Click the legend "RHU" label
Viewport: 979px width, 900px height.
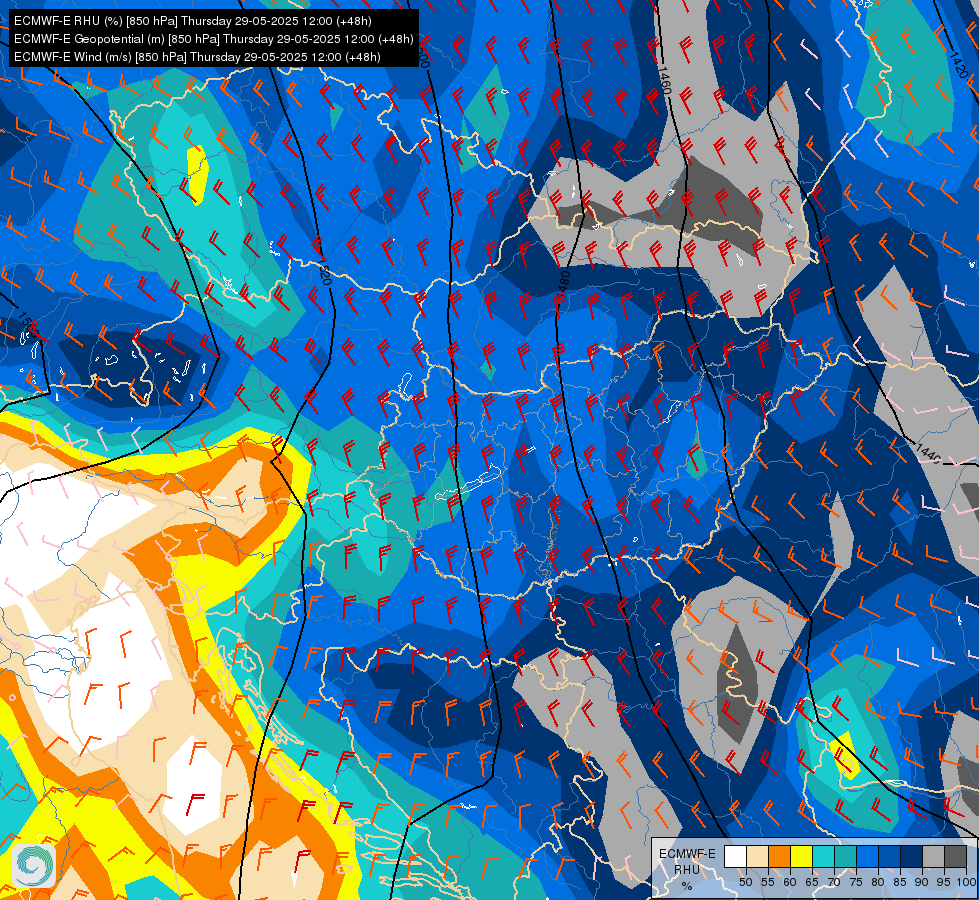point(687,869)
